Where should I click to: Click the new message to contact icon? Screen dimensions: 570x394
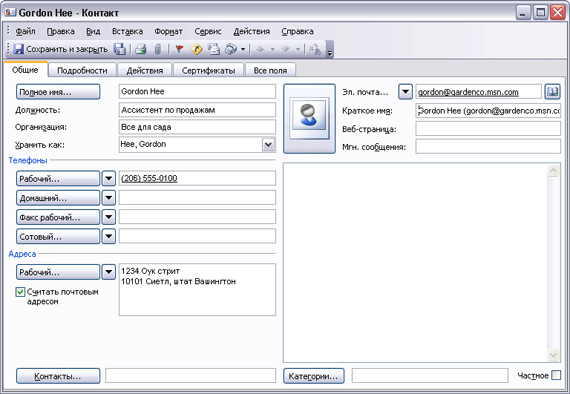214,49
